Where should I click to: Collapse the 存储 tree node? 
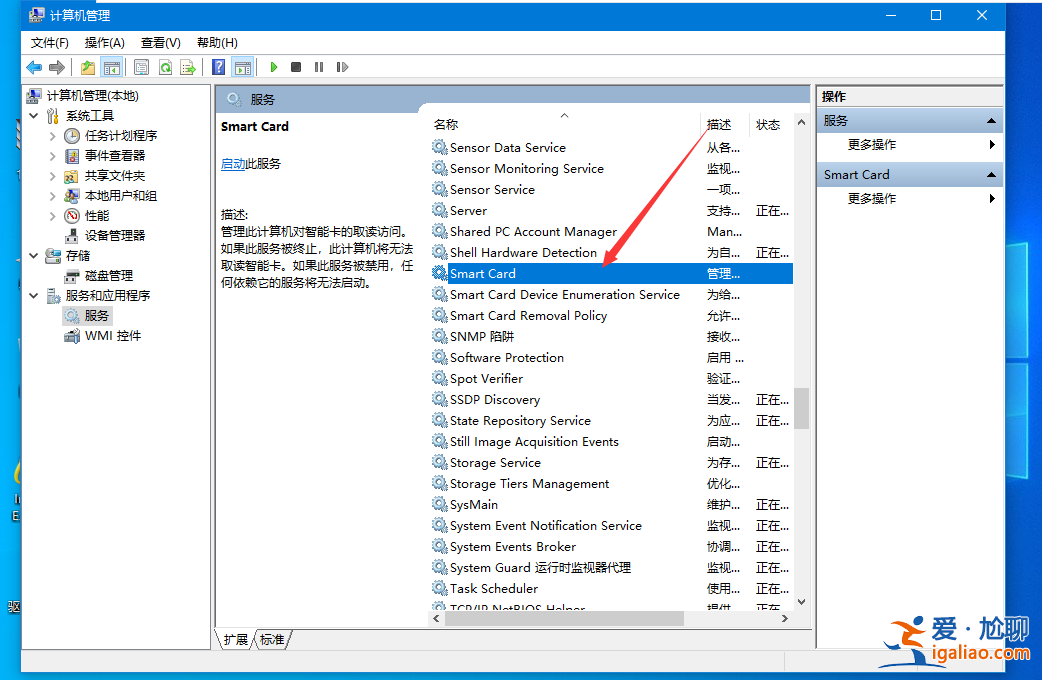[33, 255]
